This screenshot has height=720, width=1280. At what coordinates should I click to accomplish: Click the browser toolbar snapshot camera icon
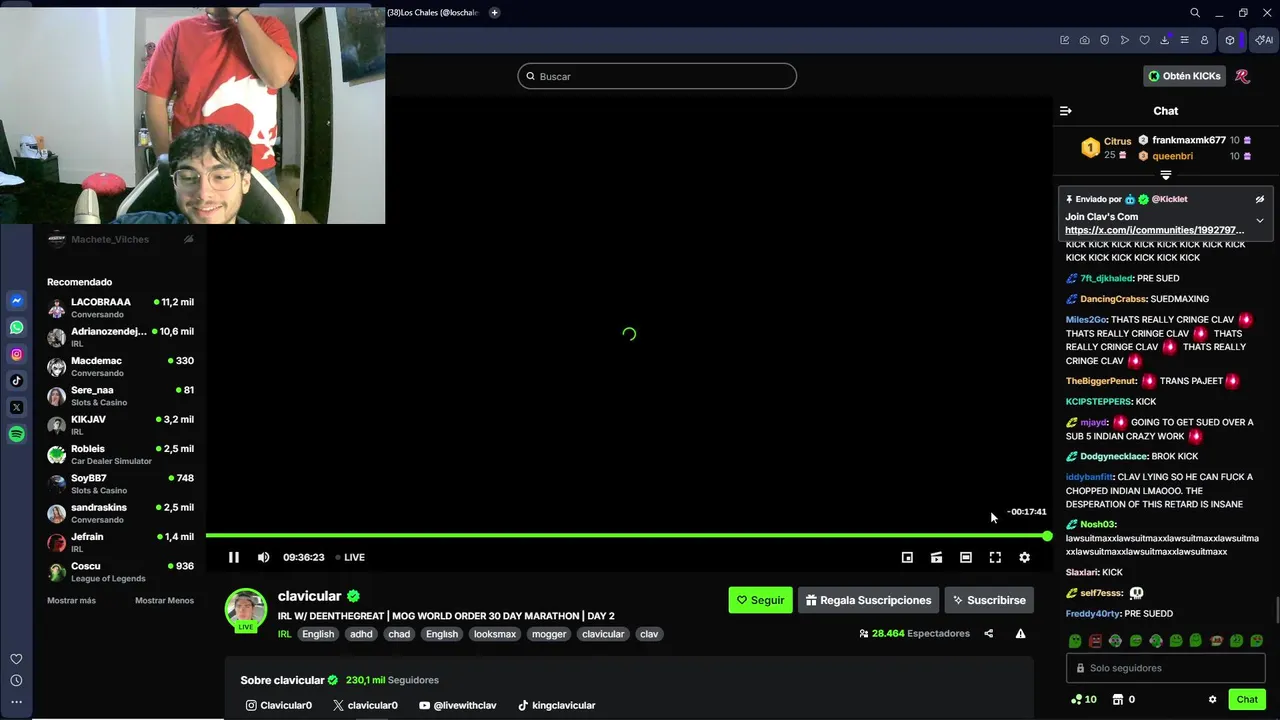(1085, 40)
